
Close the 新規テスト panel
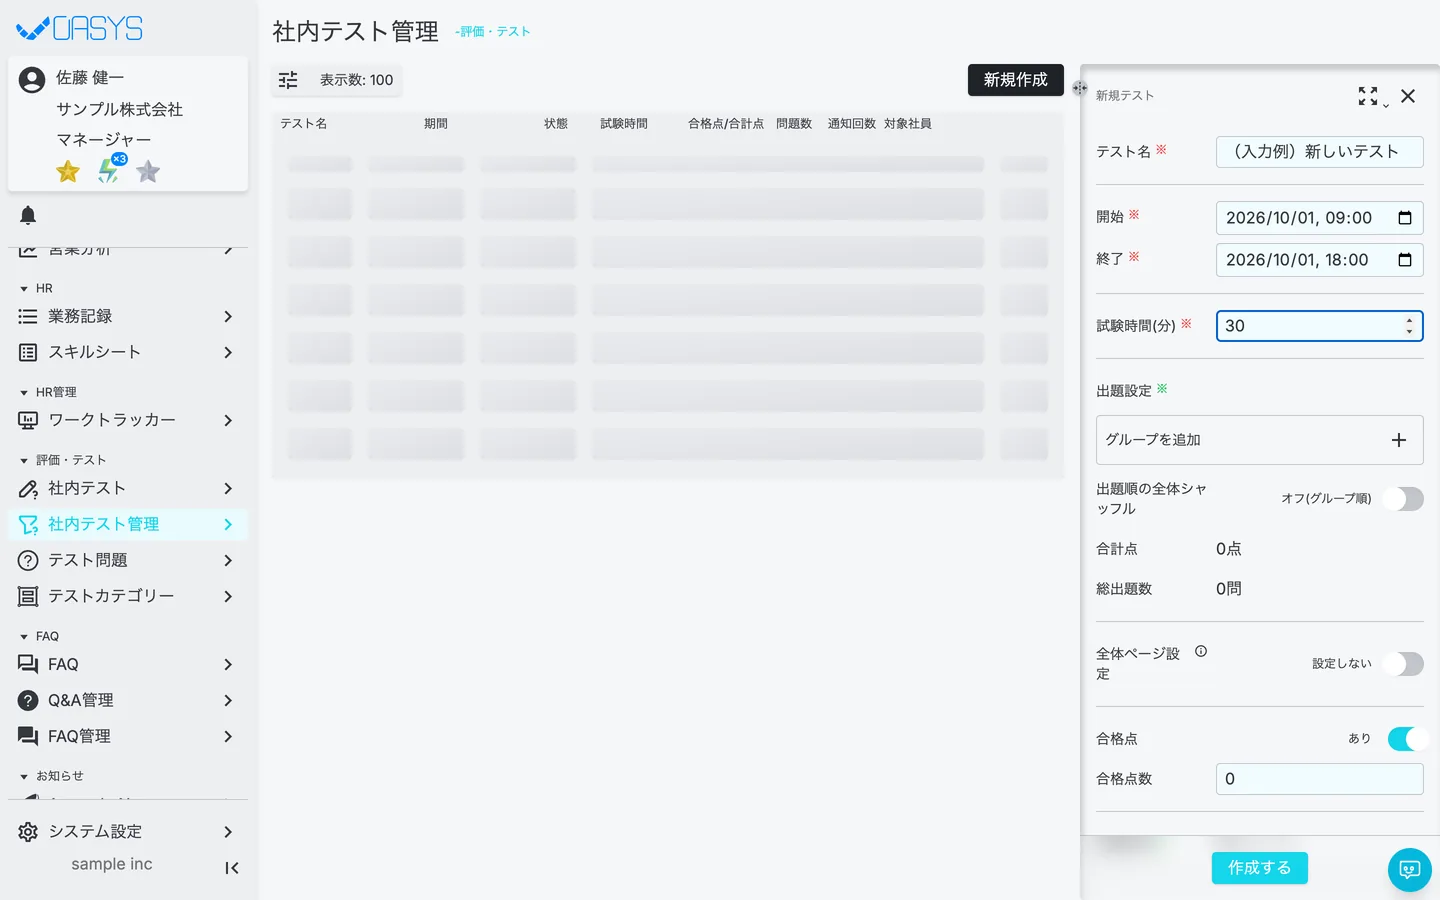pyautogui.click(x=1408, y=96)
